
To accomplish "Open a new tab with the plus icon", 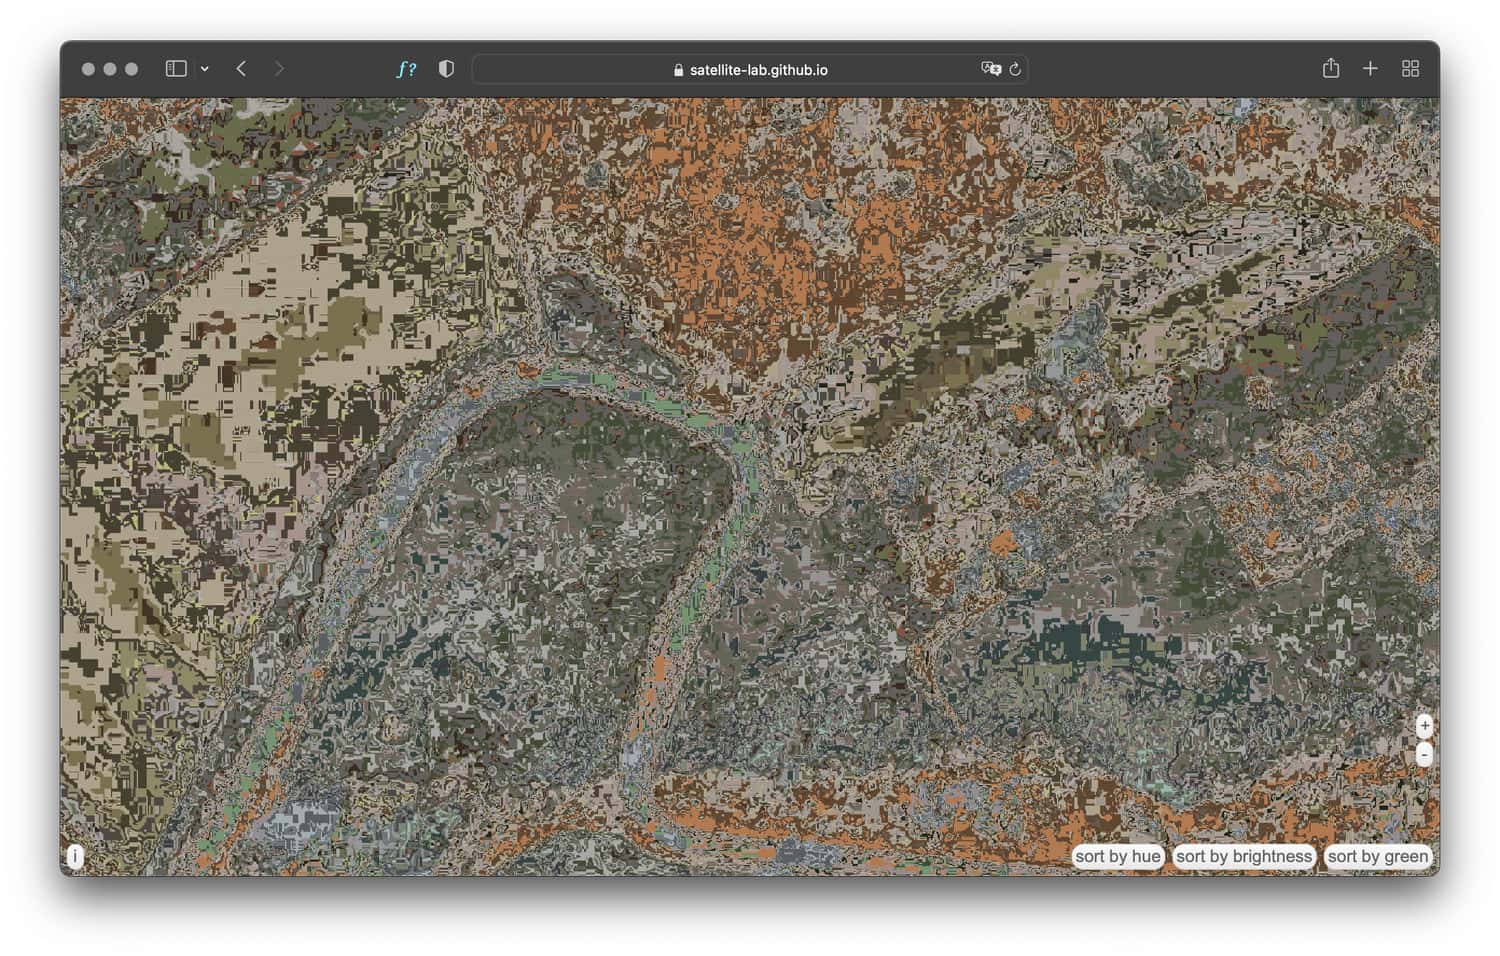I will 1370,68.
